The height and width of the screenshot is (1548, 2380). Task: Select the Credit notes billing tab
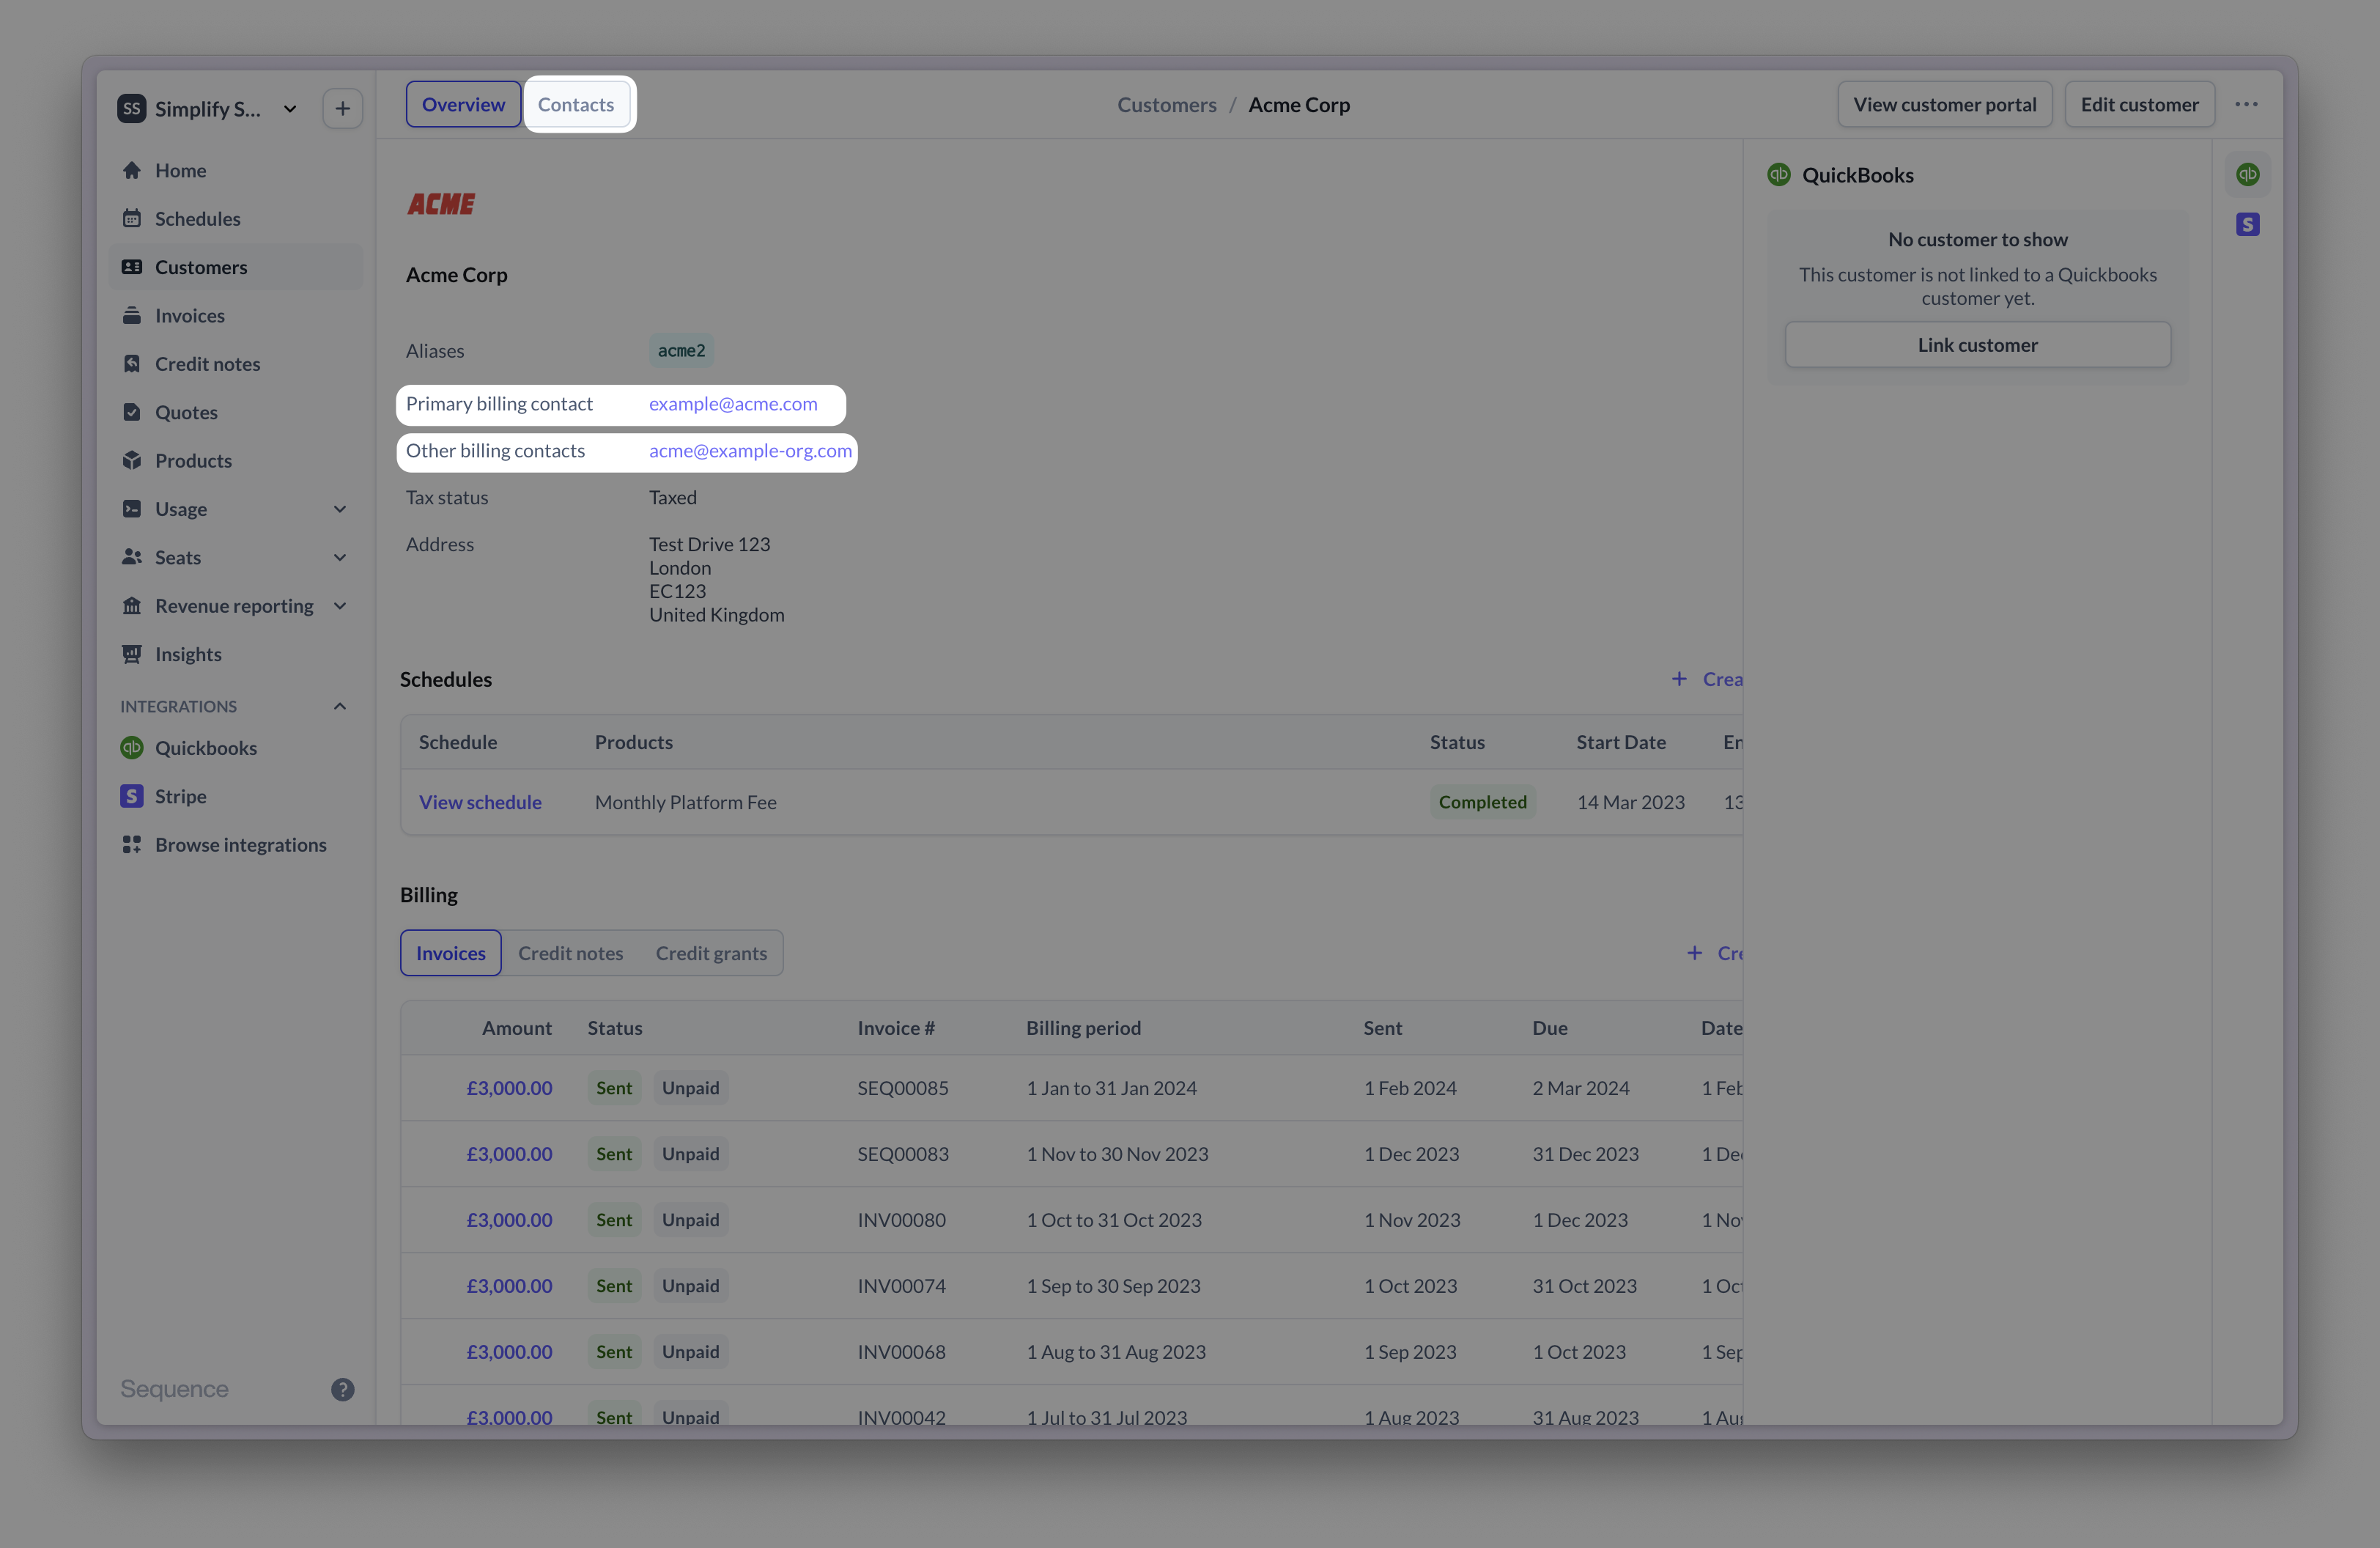click(570, 953)
